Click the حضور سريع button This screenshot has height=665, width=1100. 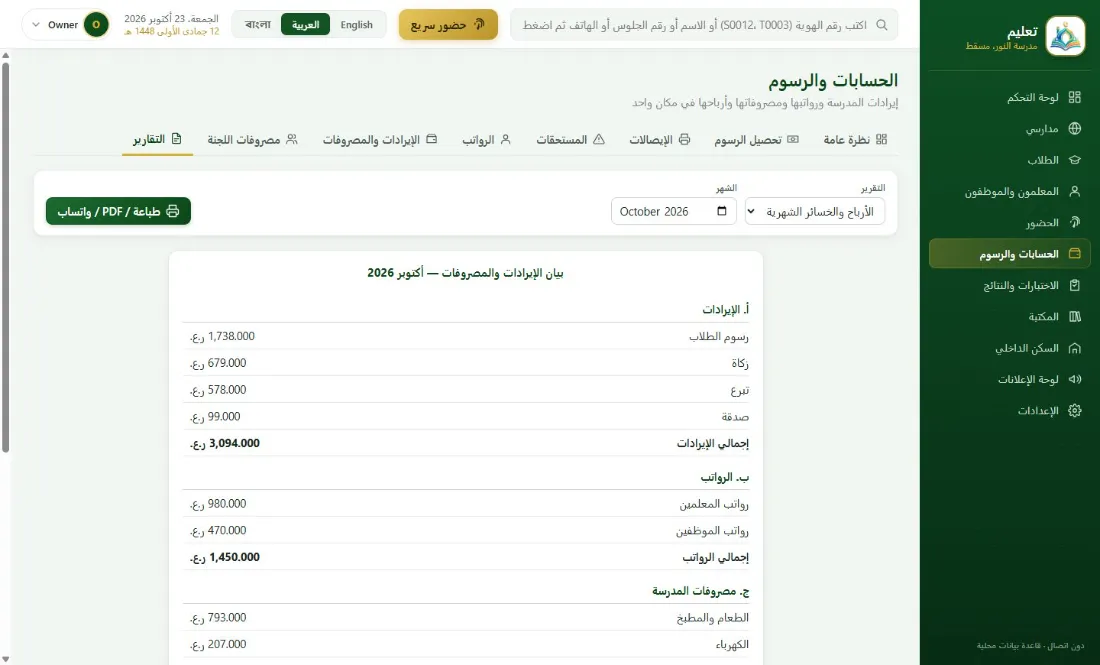click(448, 25)
